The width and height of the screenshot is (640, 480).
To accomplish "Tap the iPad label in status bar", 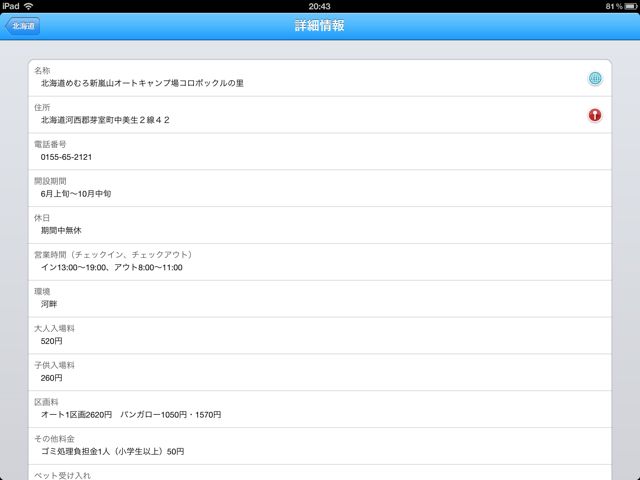I will tap(11, 6).
